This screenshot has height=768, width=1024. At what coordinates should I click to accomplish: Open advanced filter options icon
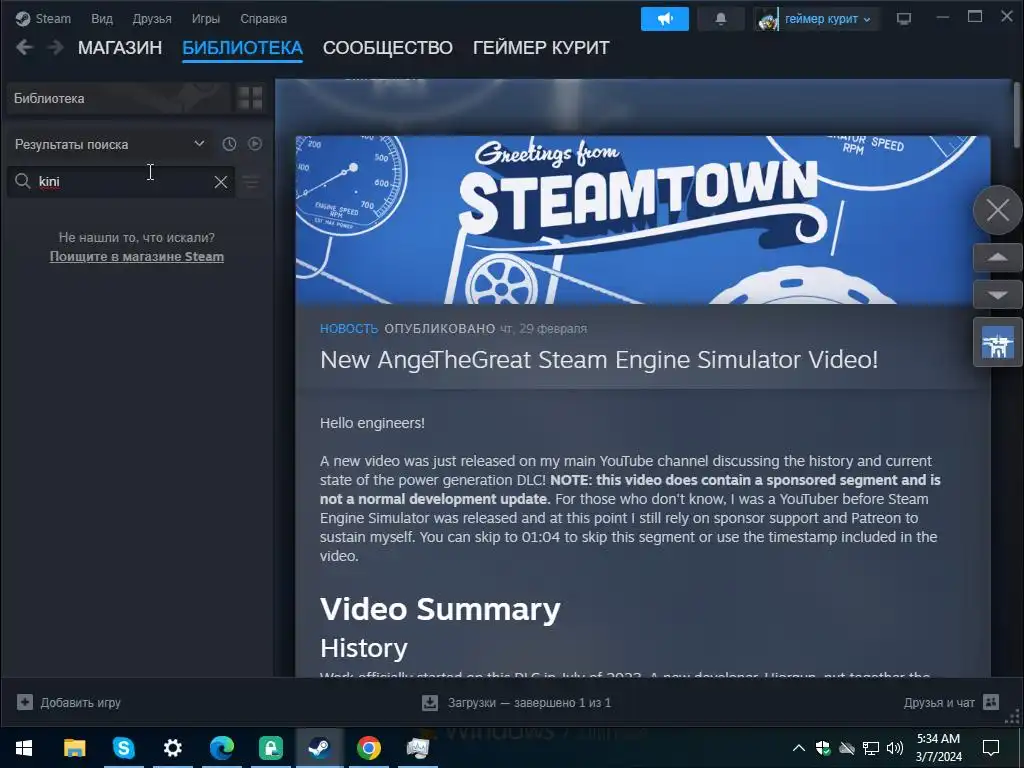pos(251,182)
